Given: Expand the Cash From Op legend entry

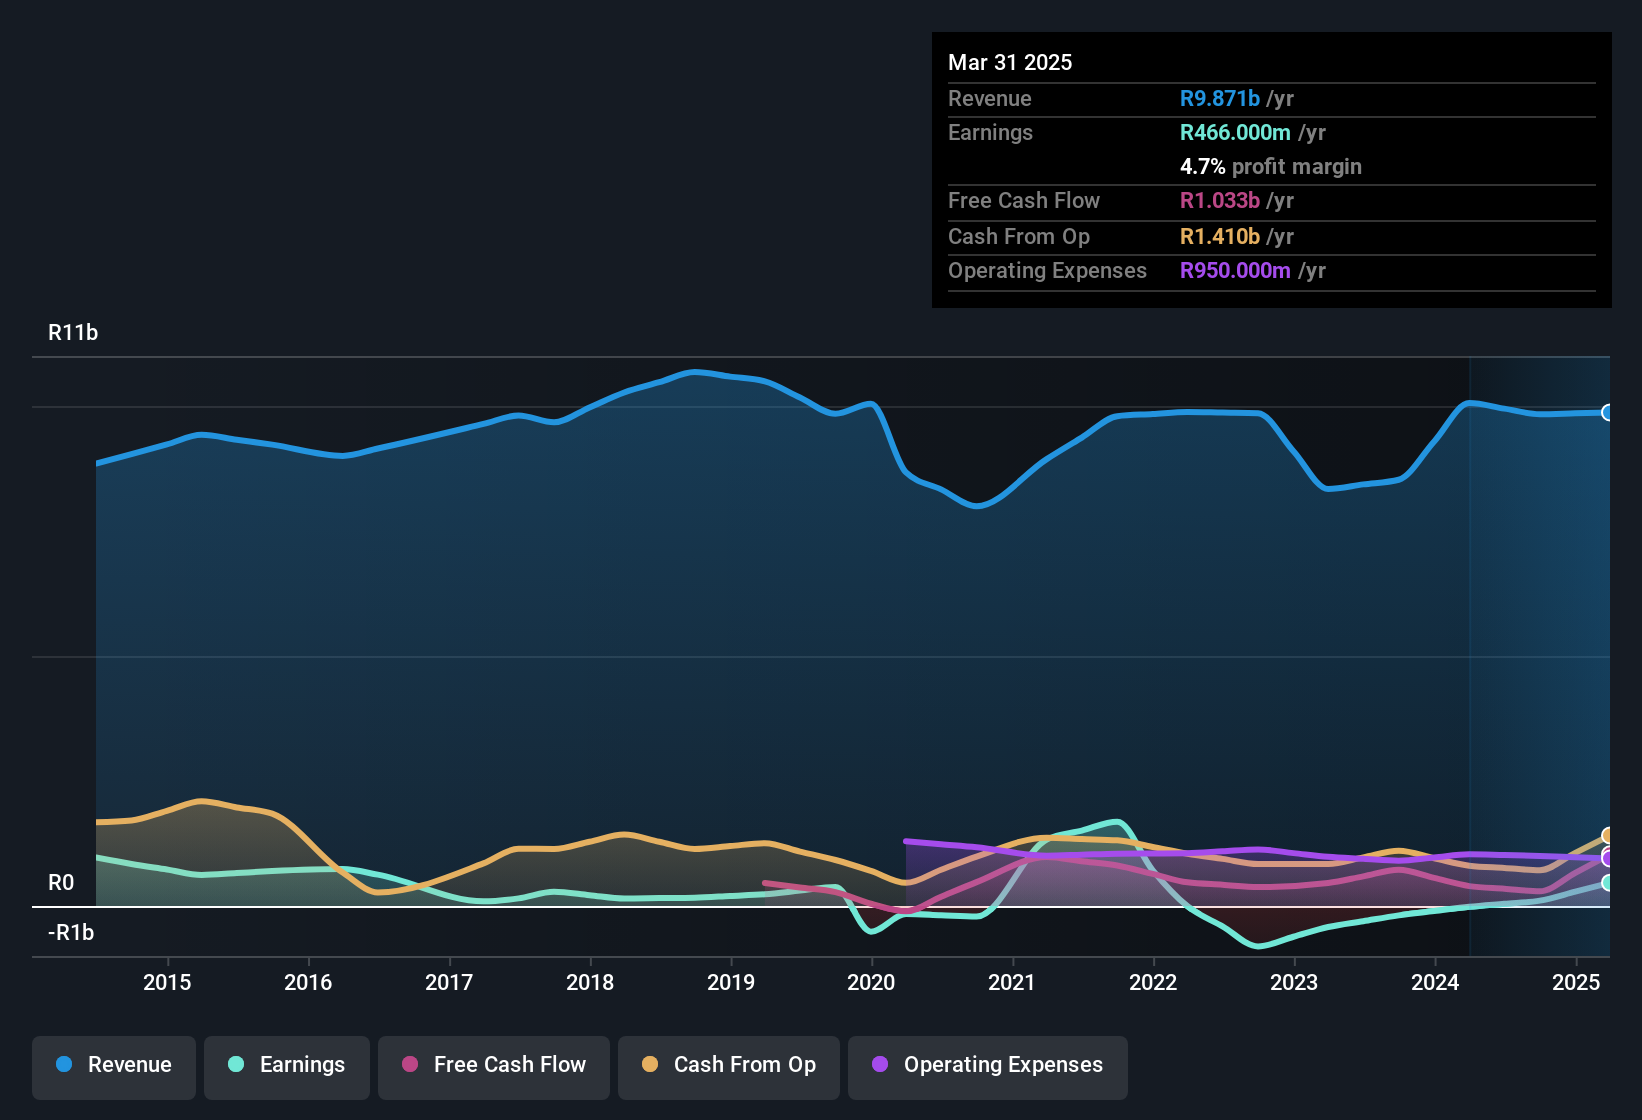Looking at the screenshot, I should click(x=728, y=1065).
